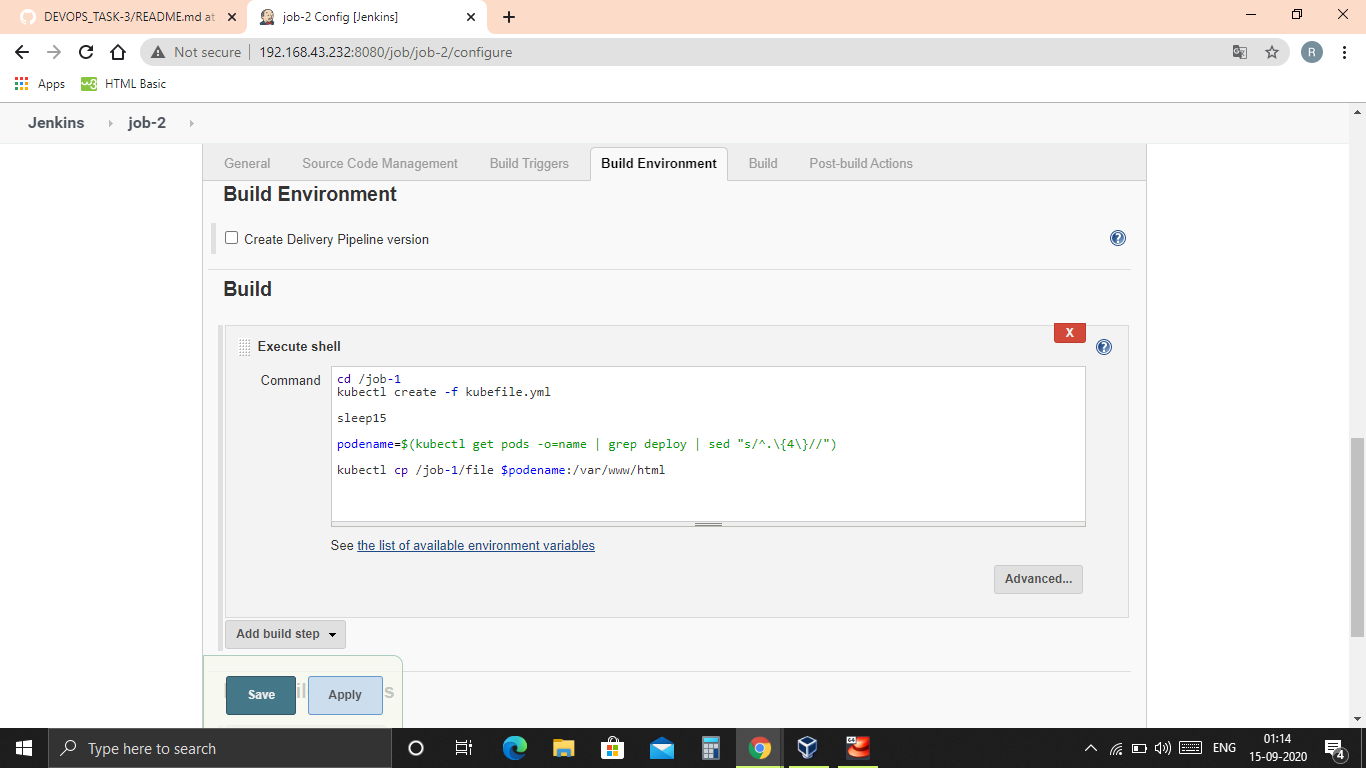Click the sleep15 line in command
1366x768 pixels.
tap(362, 418)
